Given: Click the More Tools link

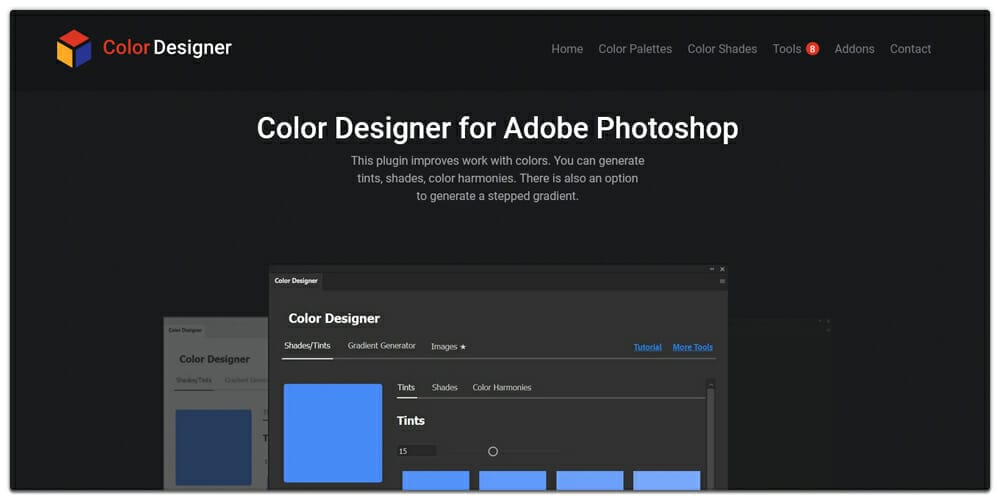Looking at the screenshot, I should tap(693, 348).
